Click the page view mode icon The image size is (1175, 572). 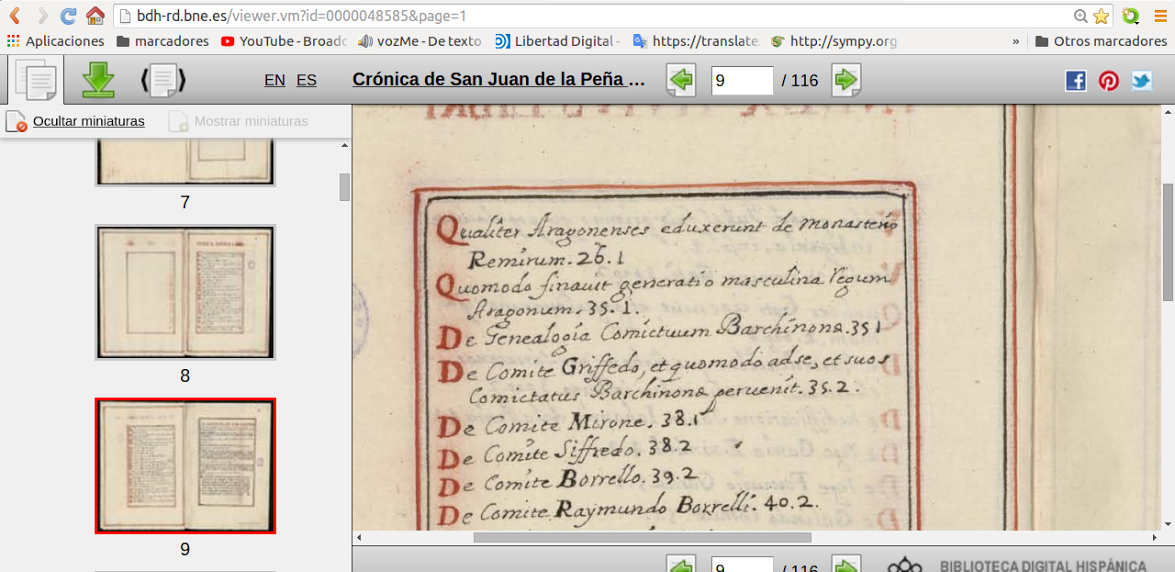pos(163,79)
